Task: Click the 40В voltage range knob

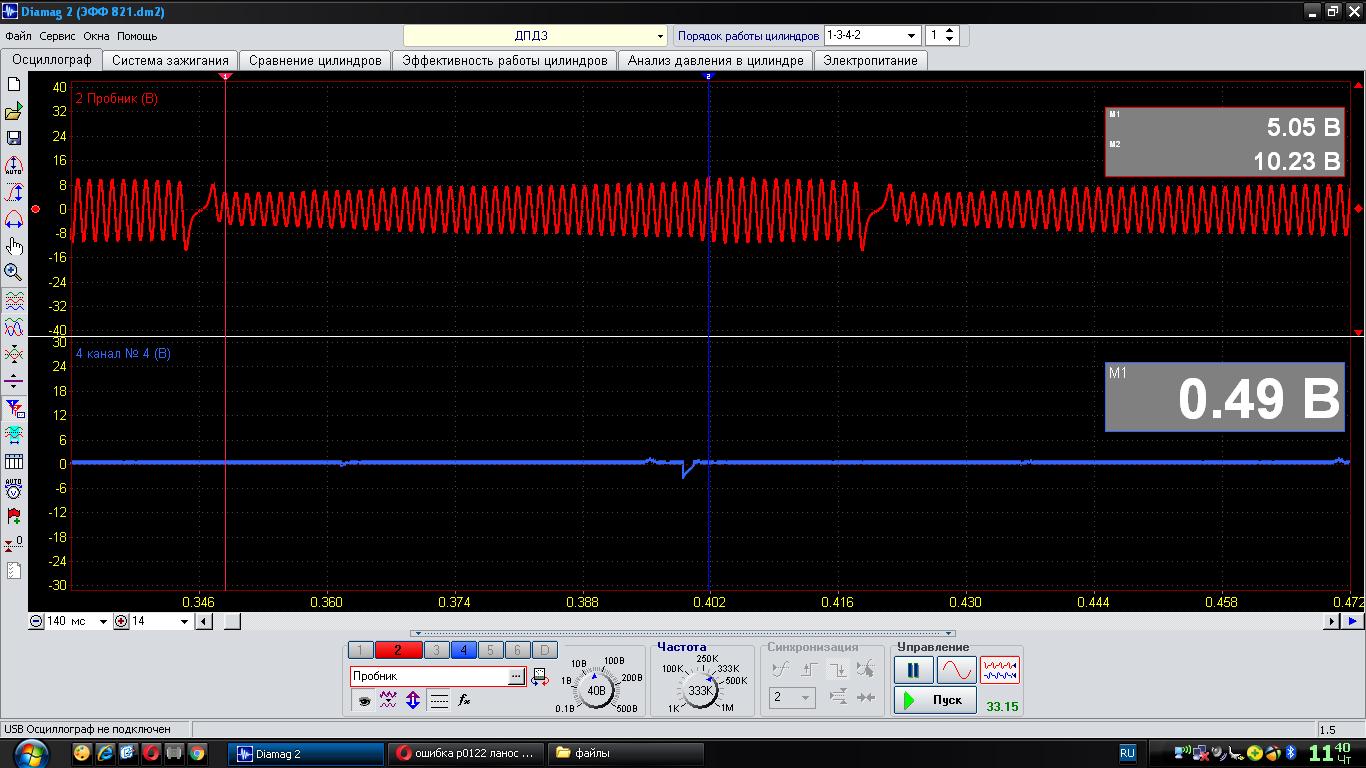Action: click(597, 690)
